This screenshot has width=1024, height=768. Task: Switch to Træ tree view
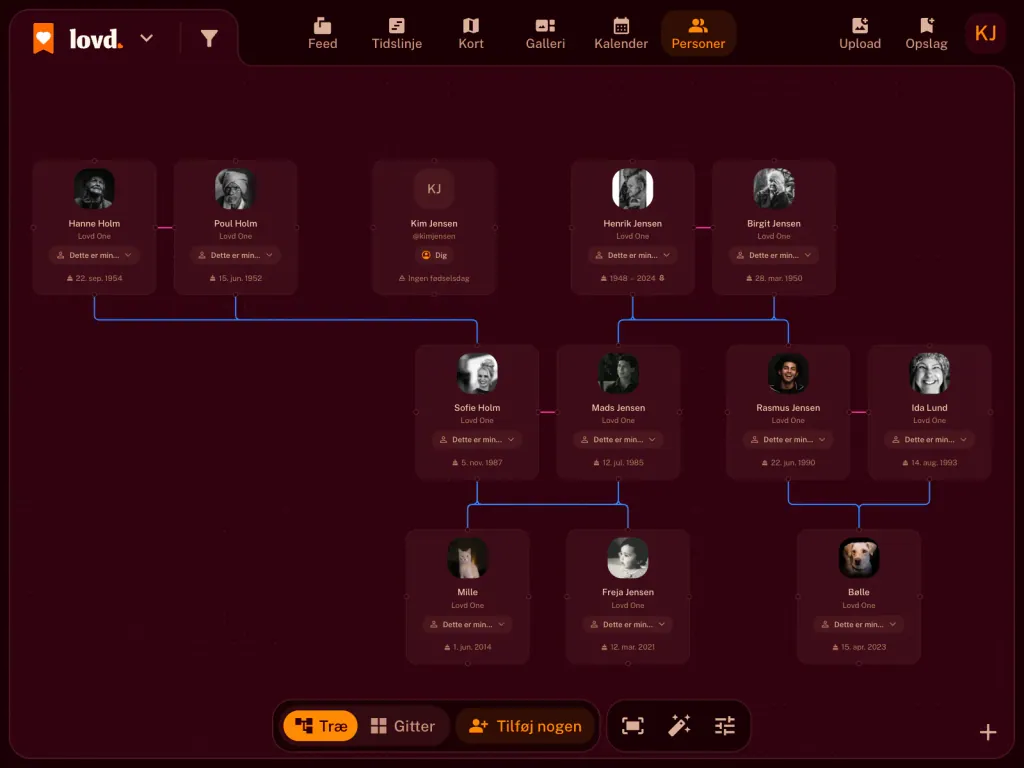[x=321, y=726]
